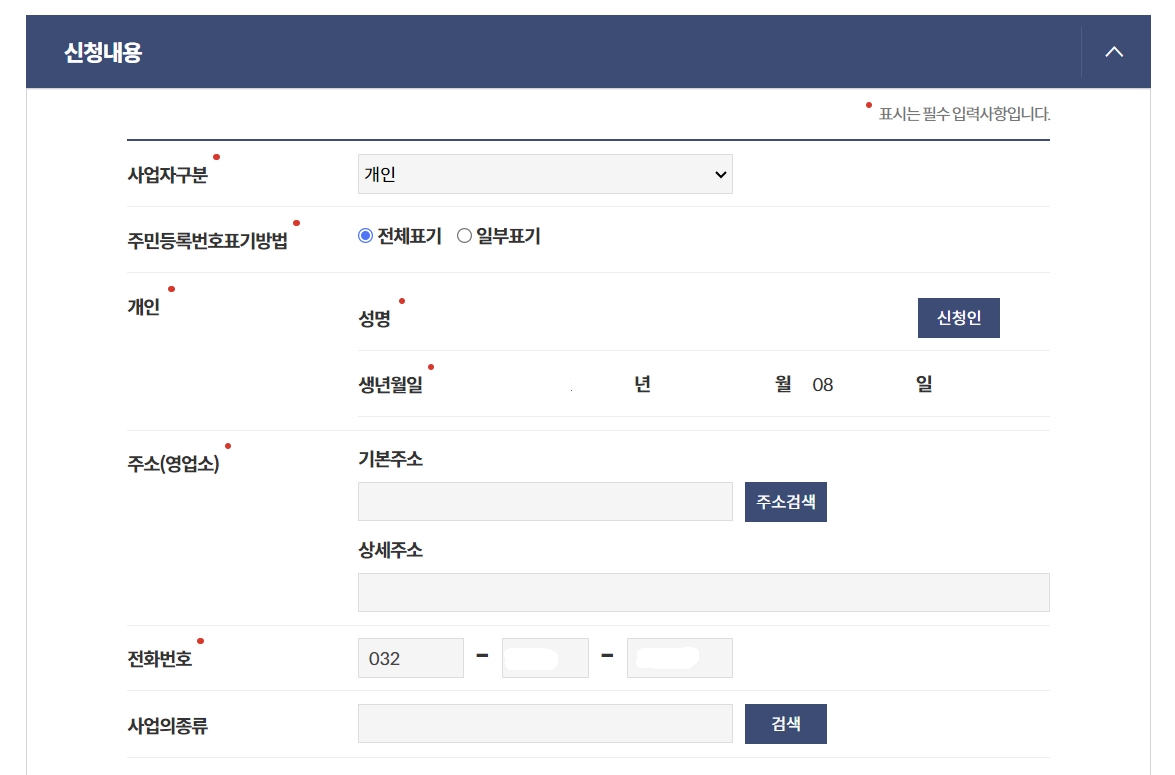Collapse the 신청내용 section with chevron
Viewport: 1175px width, 775px height.
point(1114,52)
